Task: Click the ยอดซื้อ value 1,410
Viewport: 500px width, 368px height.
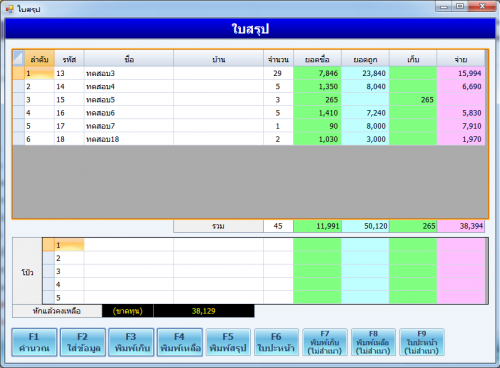Action: [317, 113]
